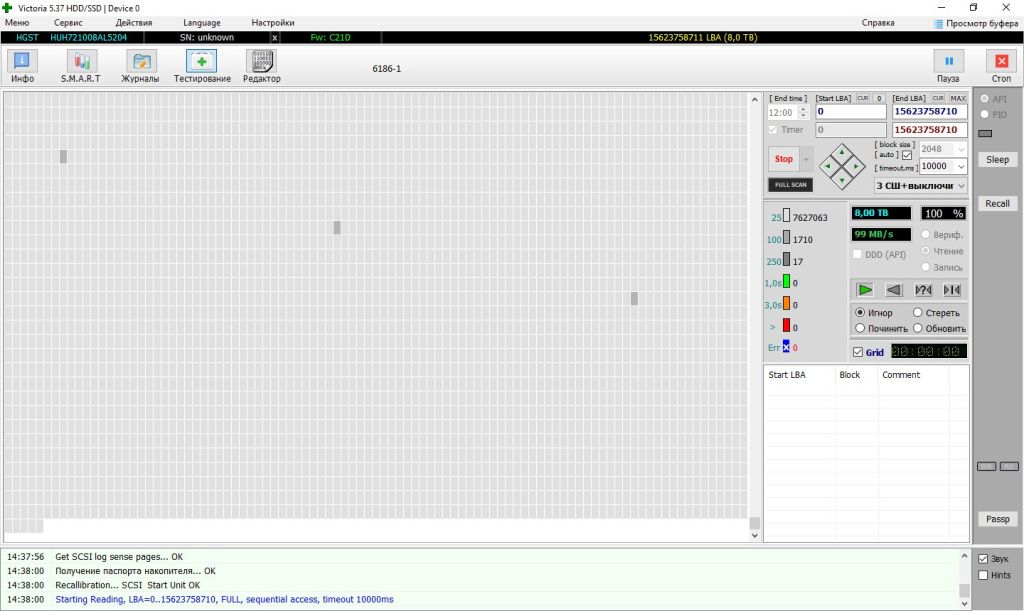Select the reverse scan direction arrow
Screen dimensions: 1024x611
(893, 290)
